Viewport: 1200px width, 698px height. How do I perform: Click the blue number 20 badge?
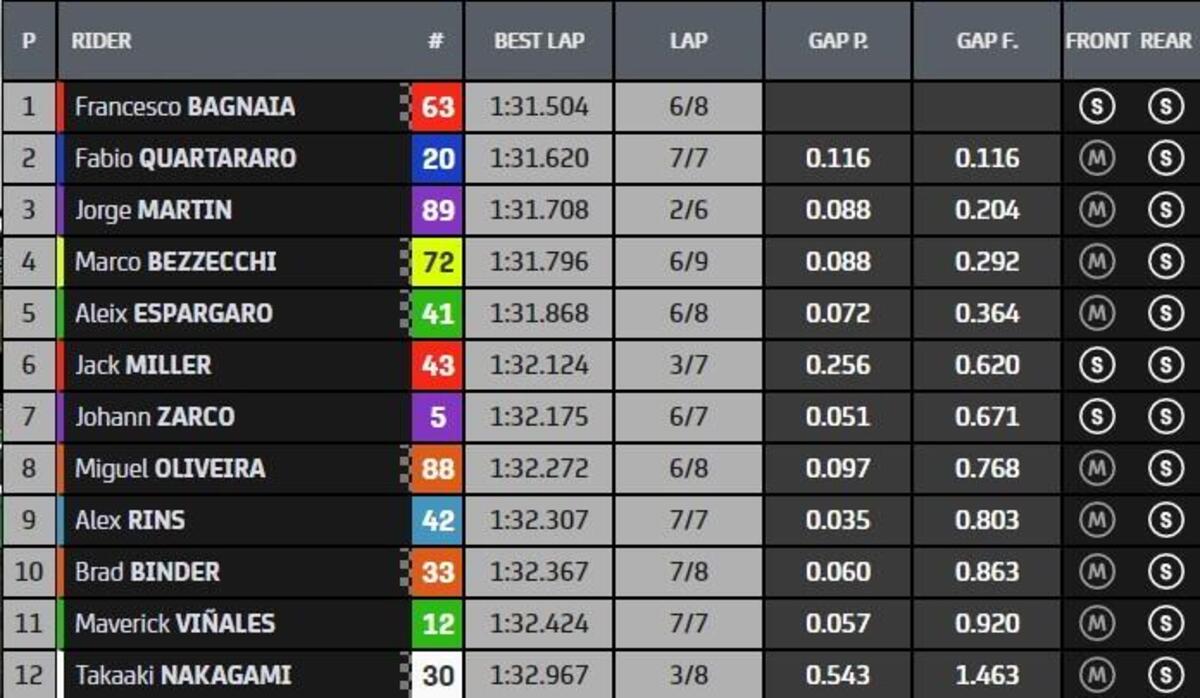(x=437, y=158)
